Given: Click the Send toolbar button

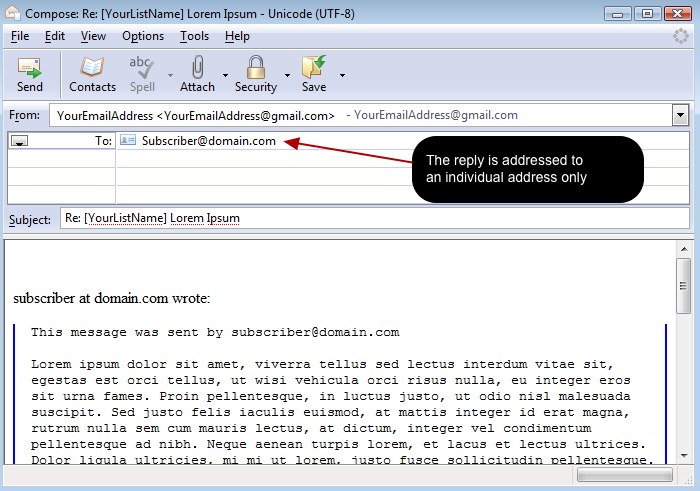Looking at the screenshot, I should (30, 75).
